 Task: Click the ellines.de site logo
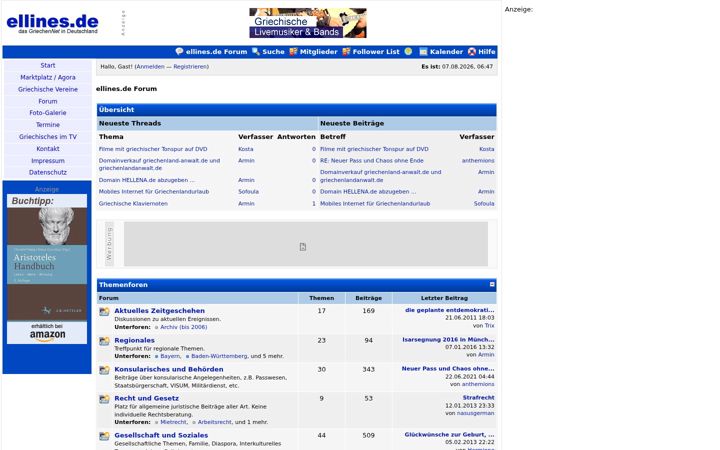pos(52,23)
